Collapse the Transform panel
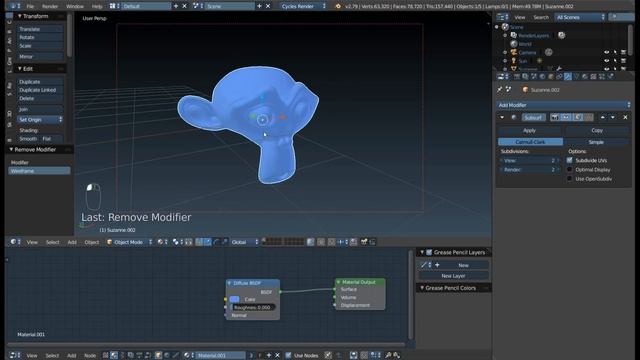This screenshot has height=360, width=640. [20, 16]
